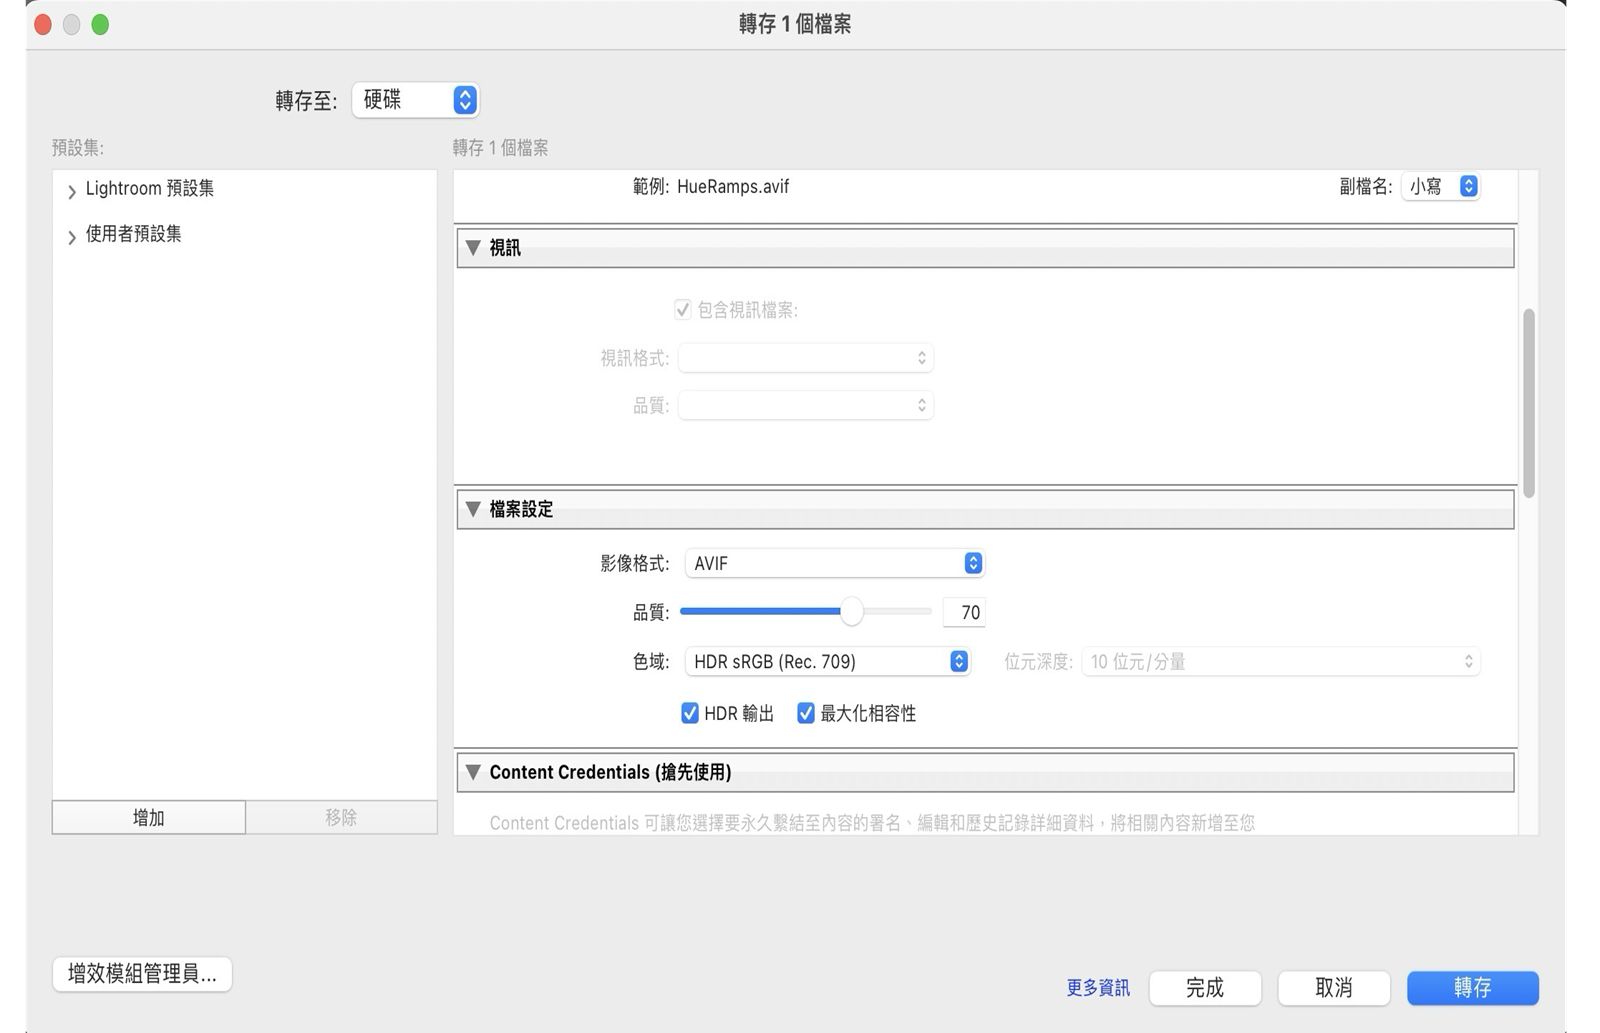The height and width of the screenshot is (1033, 1600).
Task: Open the 影像格式 AVIF dropdown
Action: pos(834,563)
